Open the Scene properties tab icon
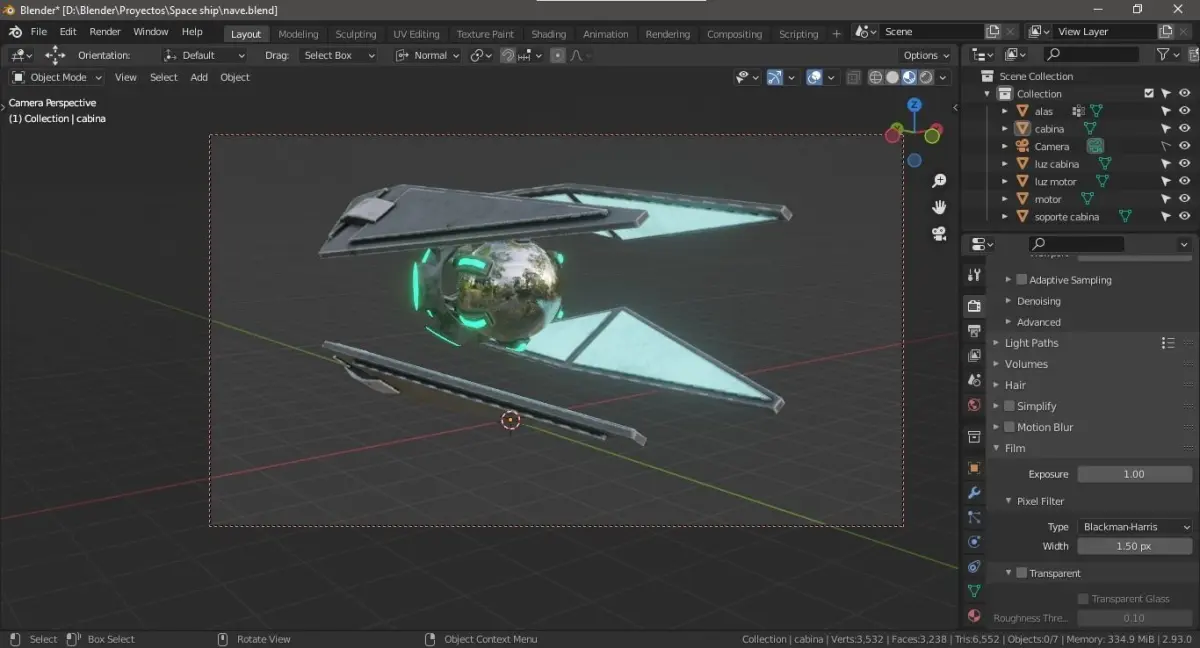Screen dimensions: 1200x648 [x=974, y=380]
